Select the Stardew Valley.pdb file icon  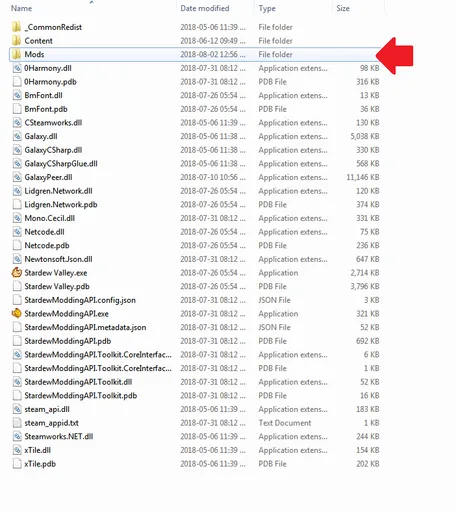tap(17, 286)
